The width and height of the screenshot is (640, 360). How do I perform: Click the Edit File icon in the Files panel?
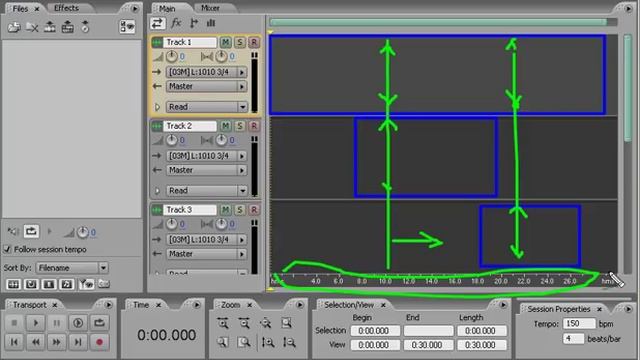click(x=67, y=27)
